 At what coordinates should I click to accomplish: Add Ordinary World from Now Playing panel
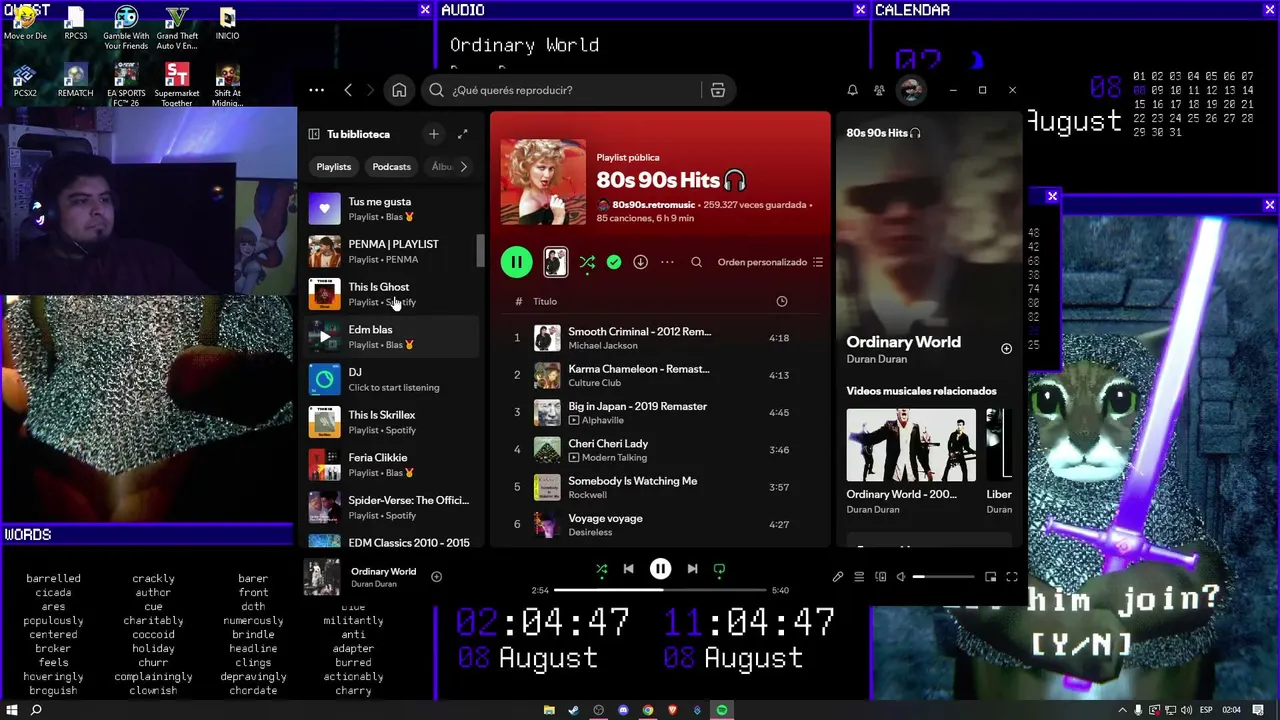click(x=1006, y=349)
